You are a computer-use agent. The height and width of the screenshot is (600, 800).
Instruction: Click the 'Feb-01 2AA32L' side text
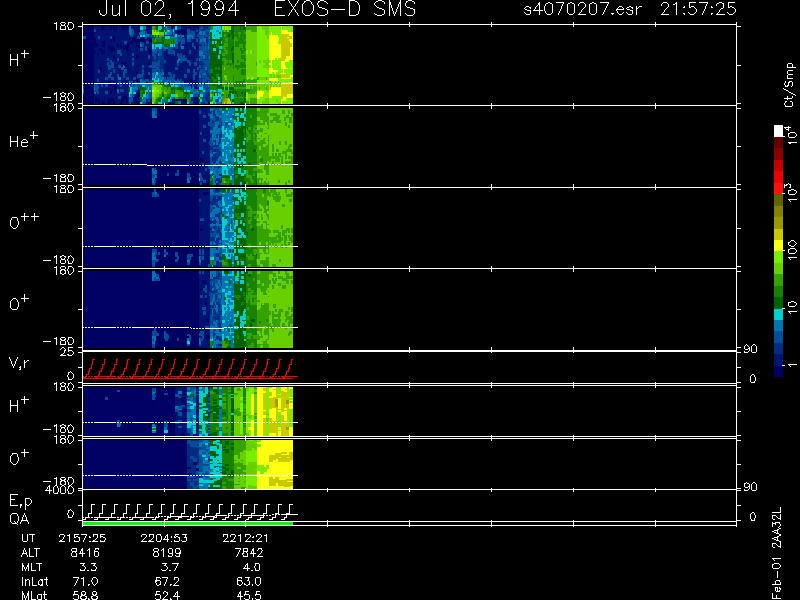point(777,553)
